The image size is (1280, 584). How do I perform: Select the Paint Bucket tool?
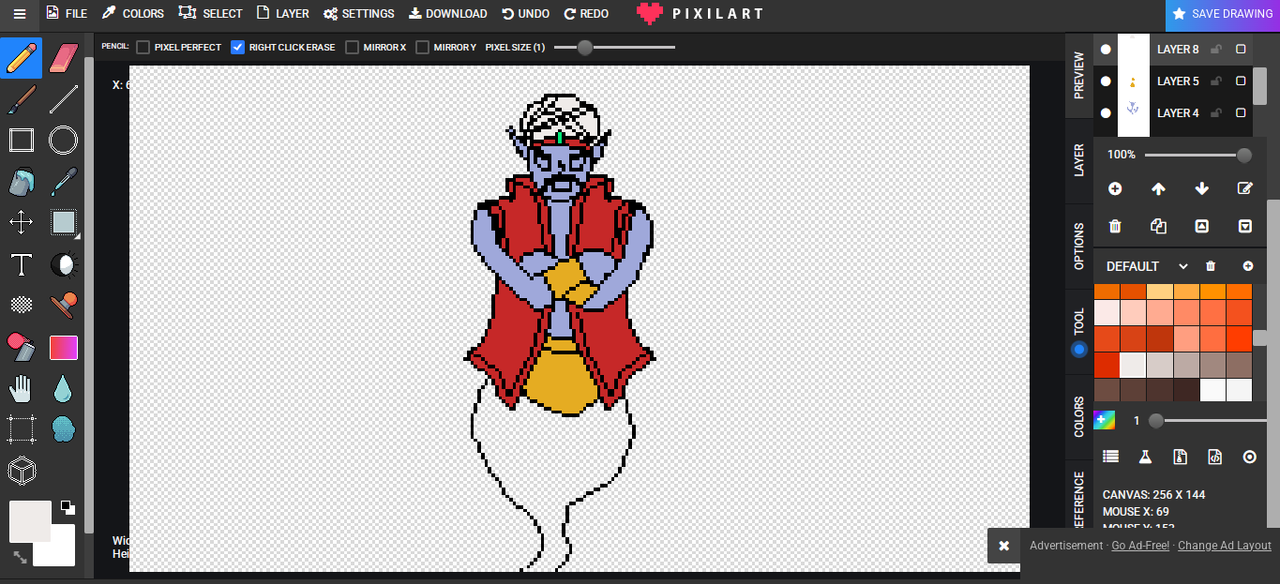(21, 182)
